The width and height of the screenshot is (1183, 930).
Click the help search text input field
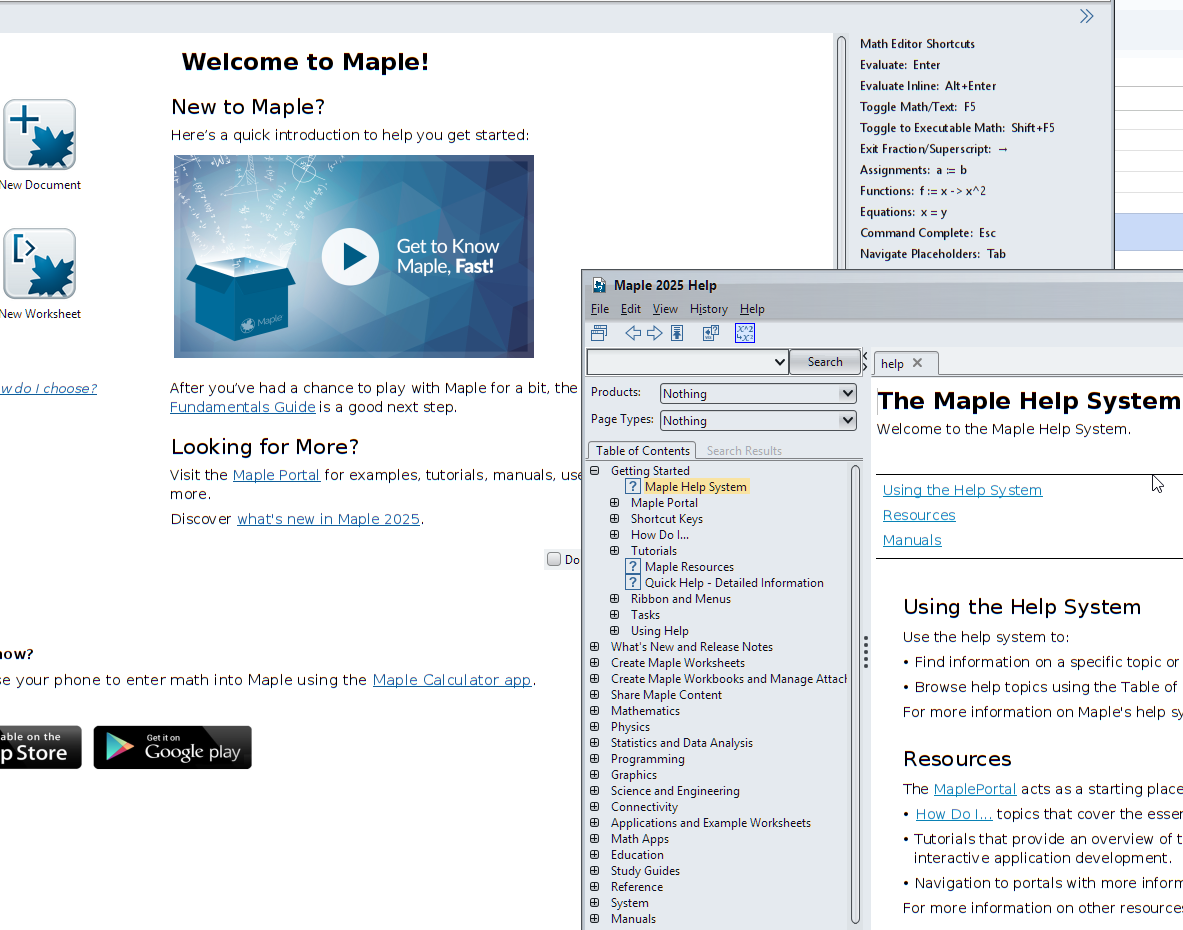click(679, 362)
